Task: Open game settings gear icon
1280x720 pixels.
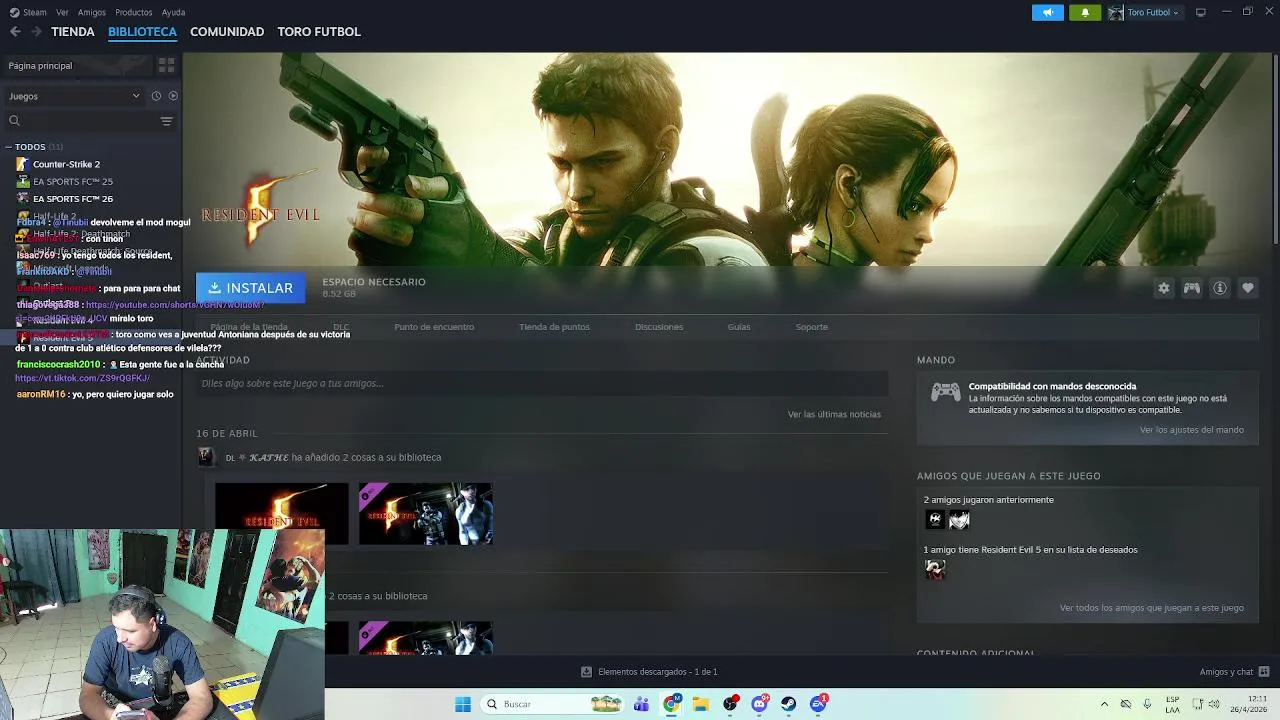Action: pos(1164,288)
